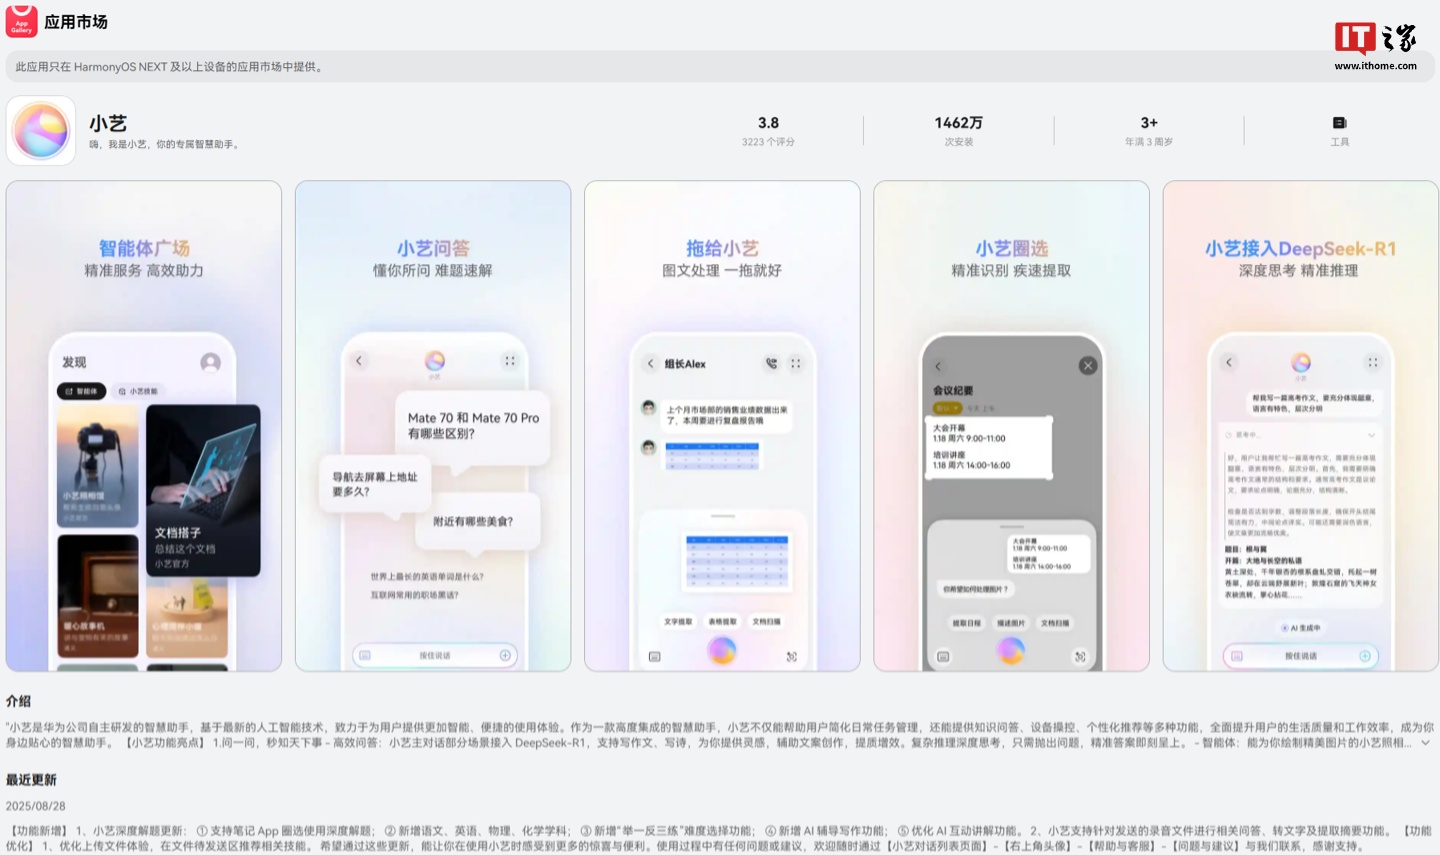Screen dimensions: 1440x855
Task: Open the yellow 默认 dropdown in 会议纪要
Action: tap(946, 408)
